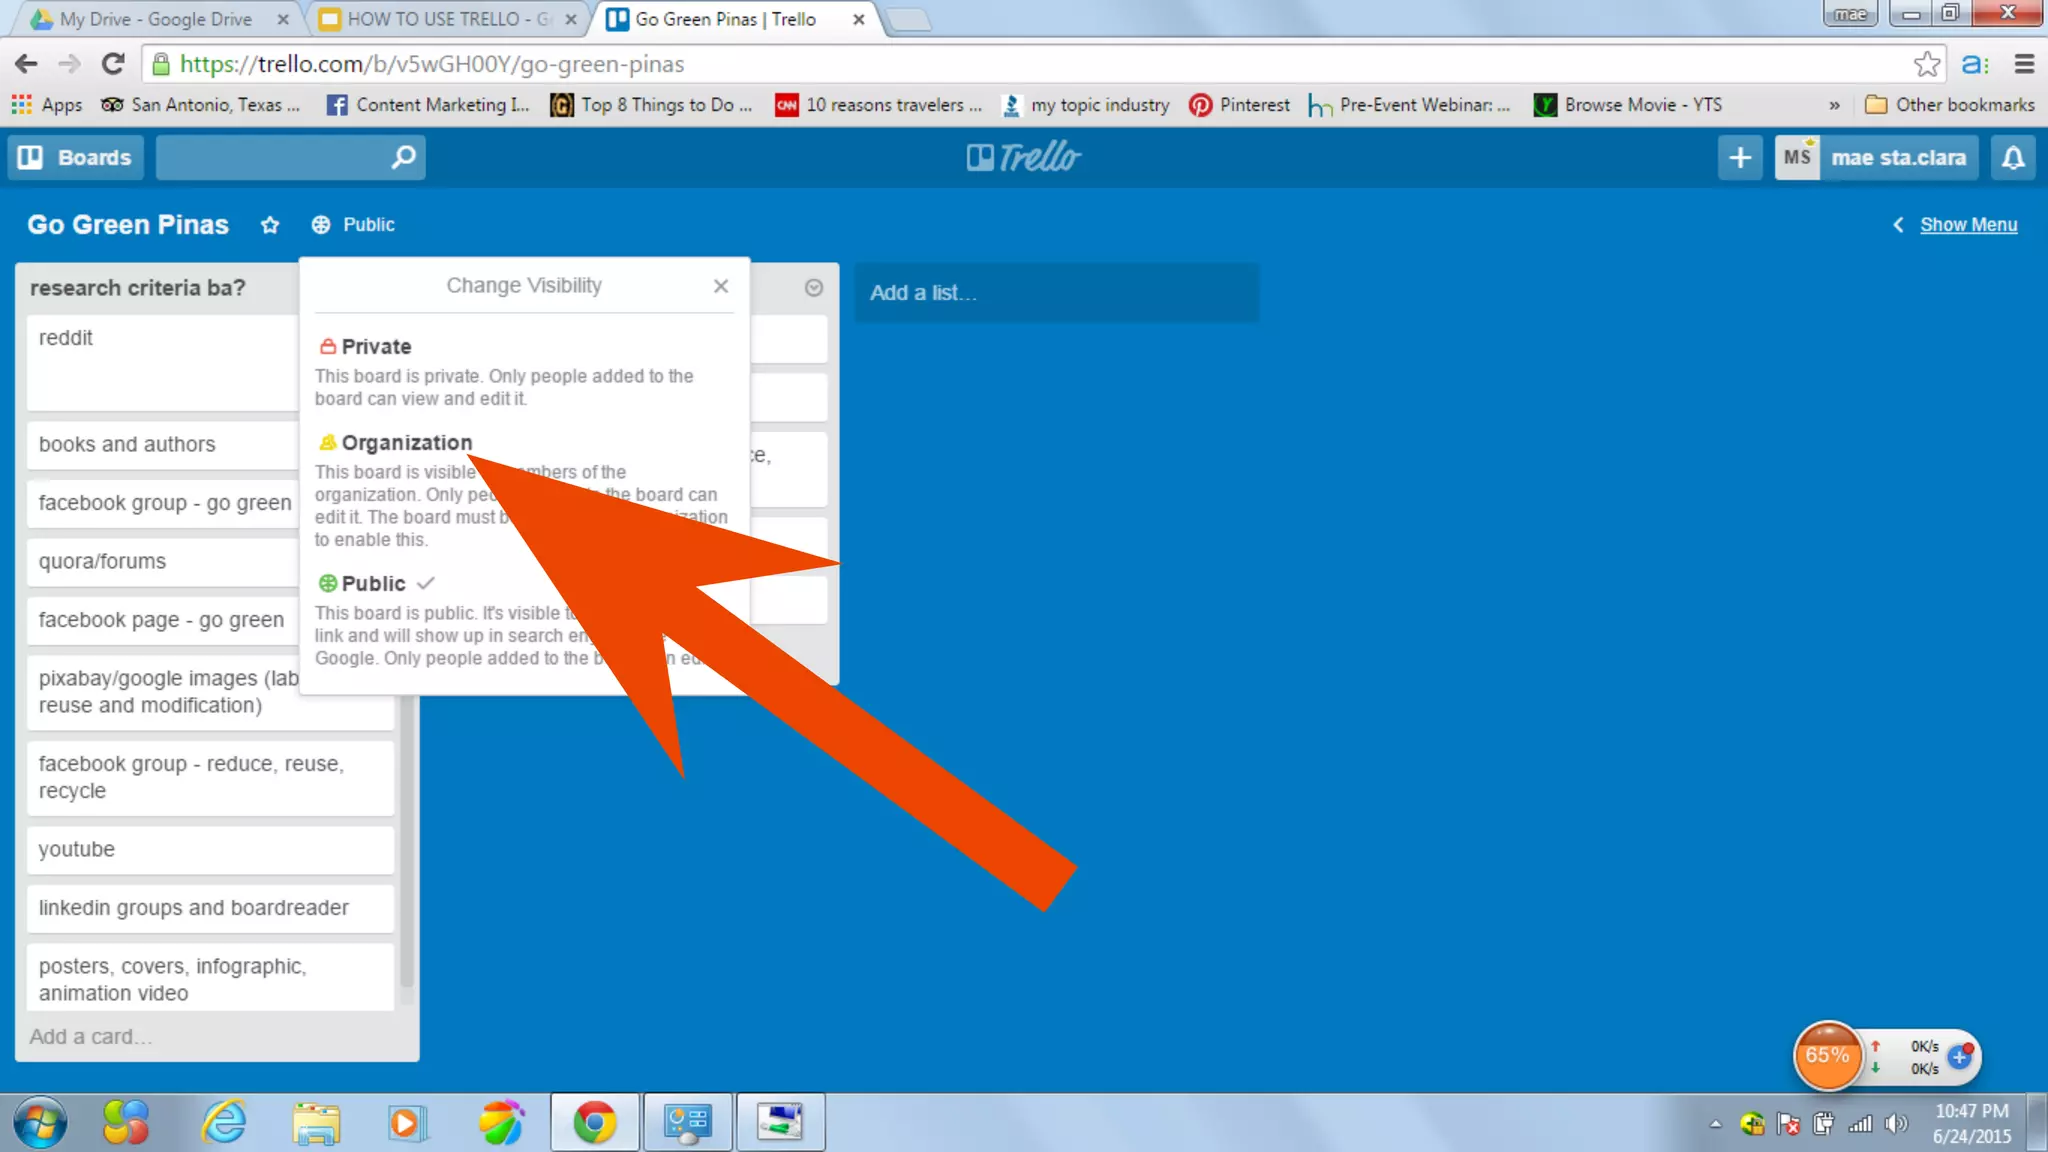Open the Chrome hamburger menu
This screenshot has width=2048, height=1152.
tap(2024, 65)
